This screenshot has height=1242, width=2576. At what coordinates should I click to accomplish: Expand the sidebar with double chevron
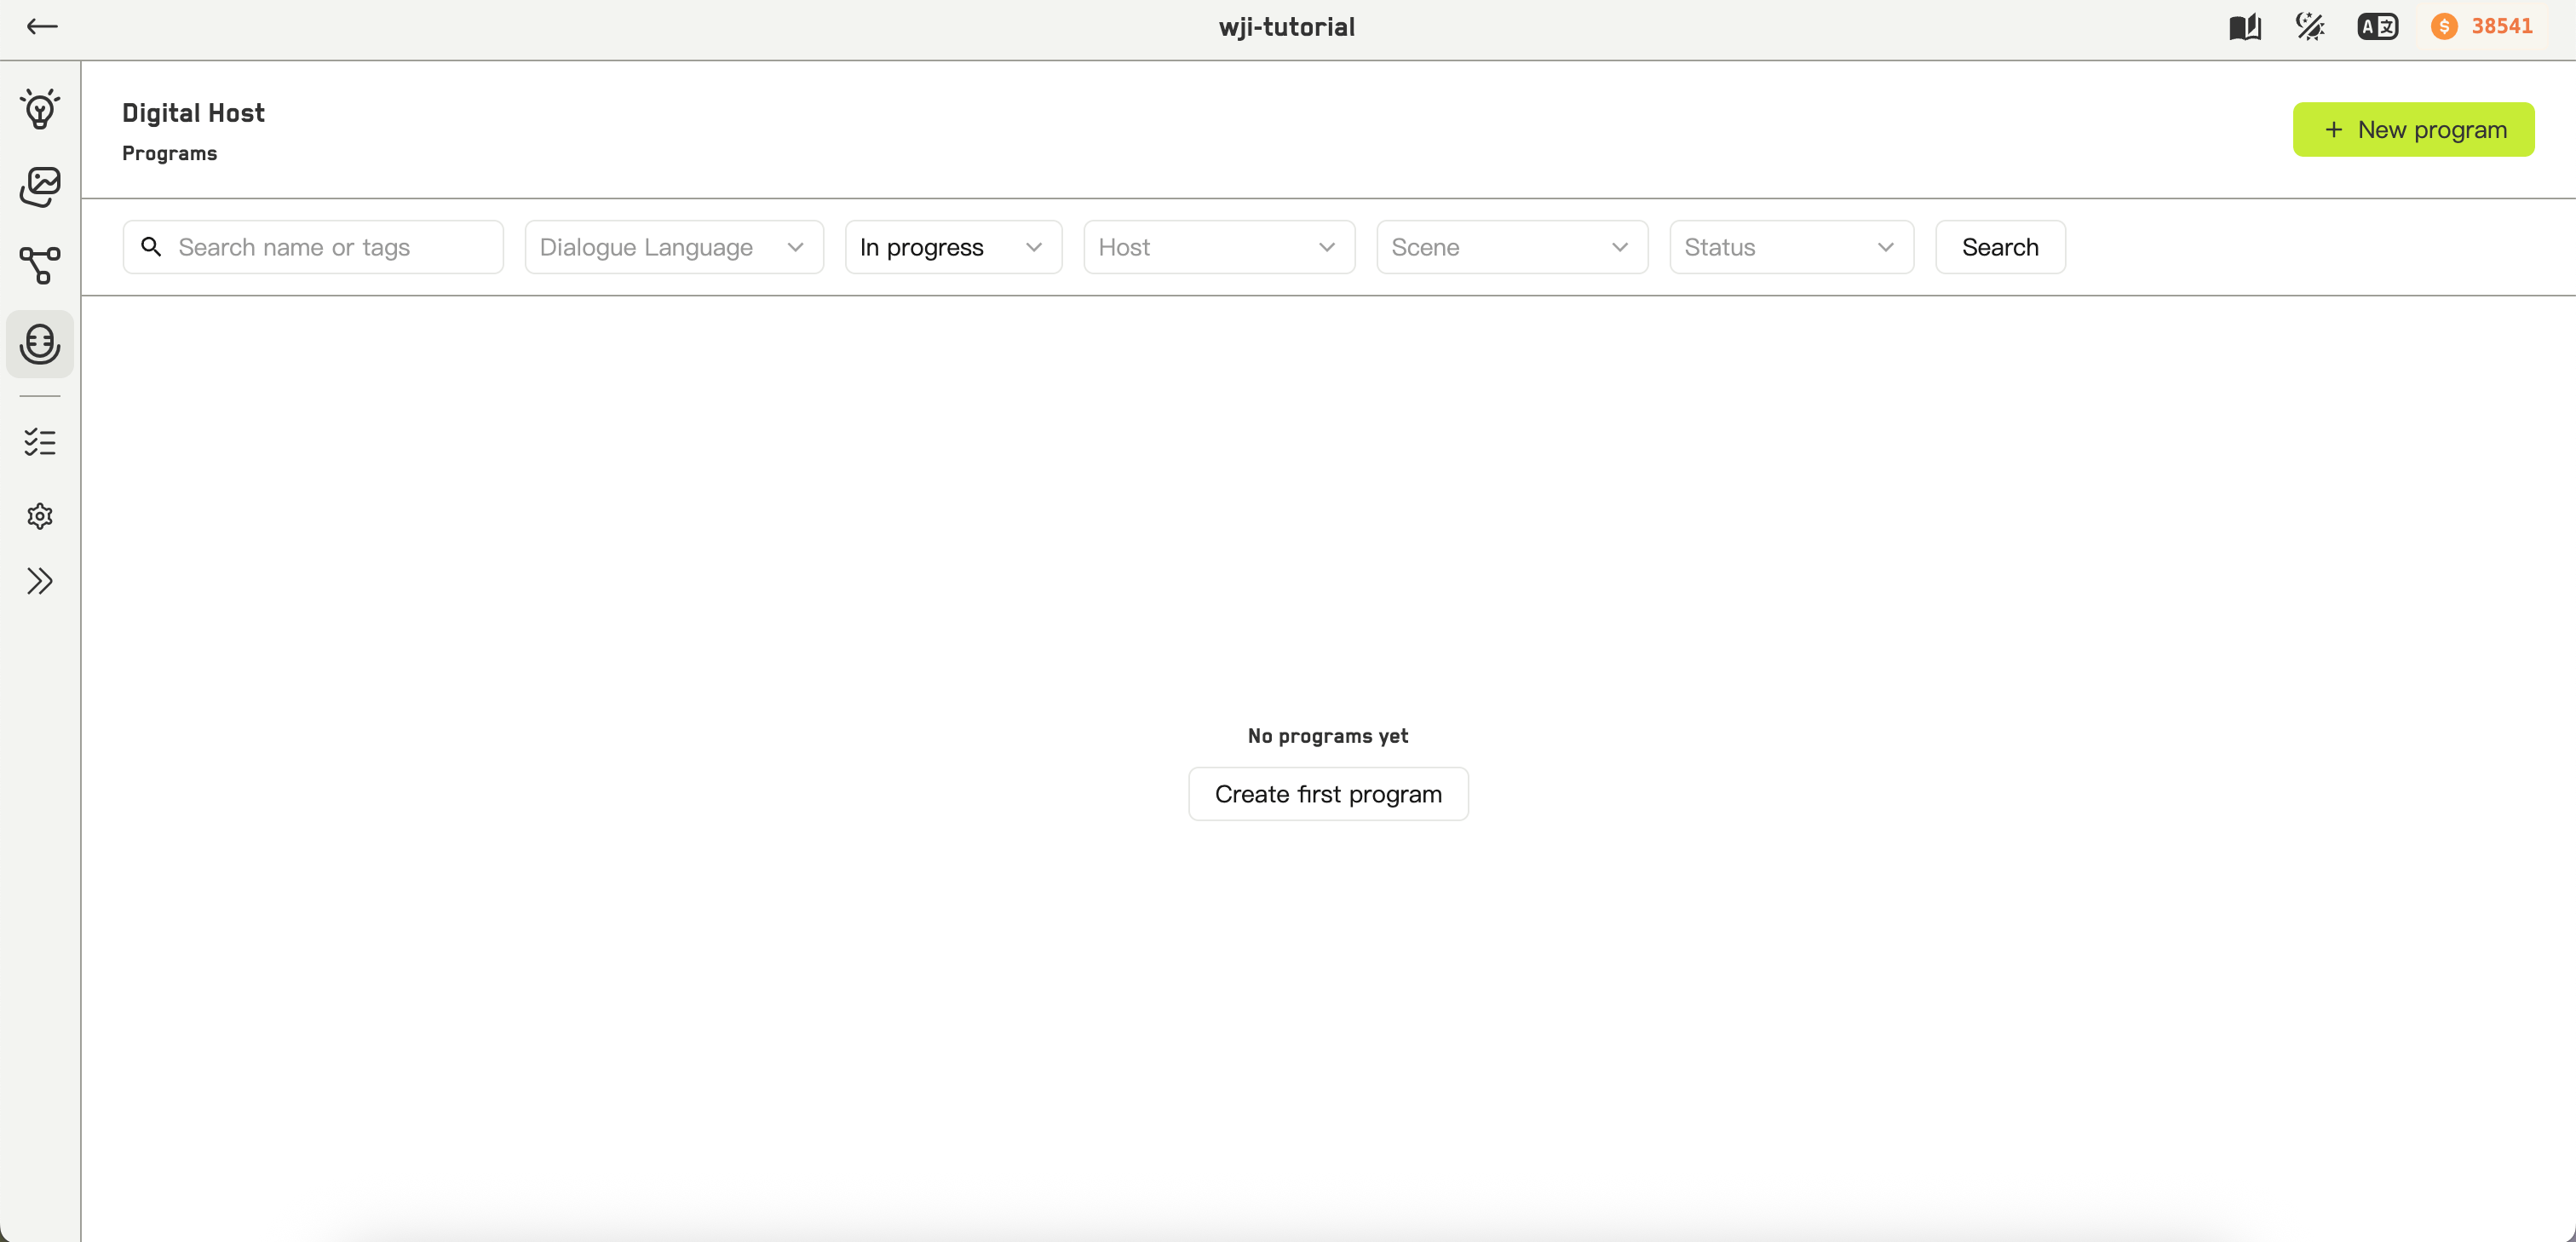tap(40, 581)
